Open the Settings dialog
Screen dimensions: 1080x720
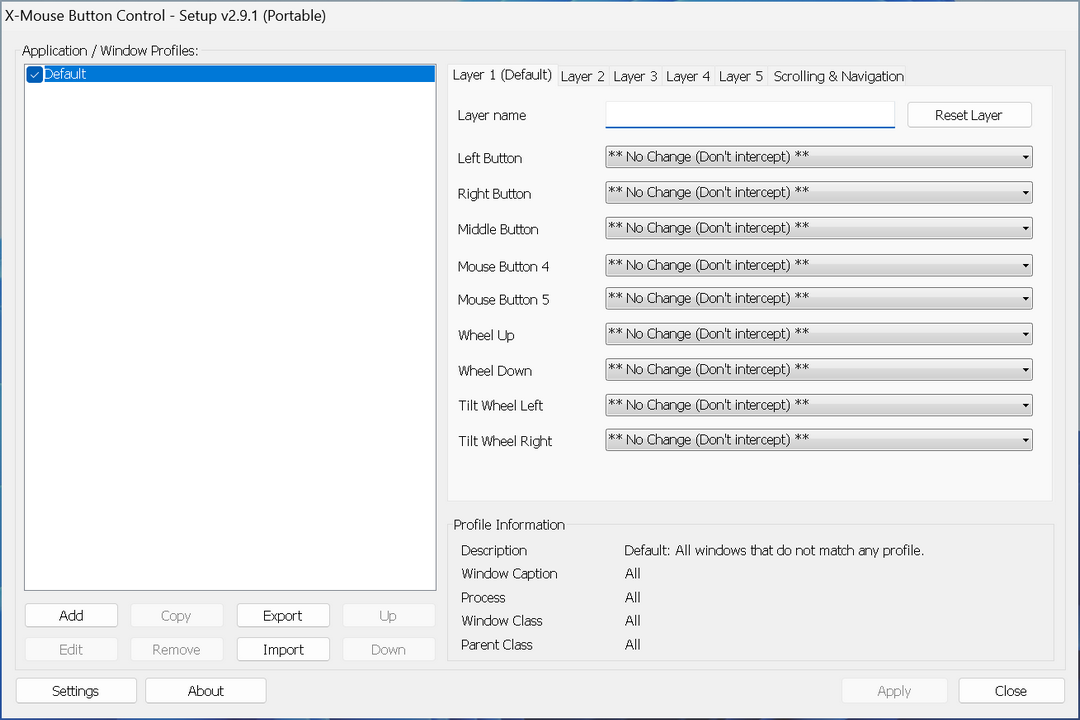(x=76, y=691)
